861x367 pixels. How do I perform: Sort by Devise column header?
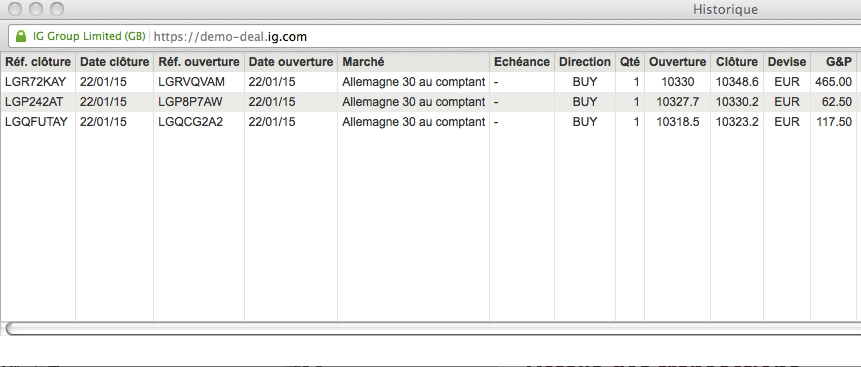(787, 62)
